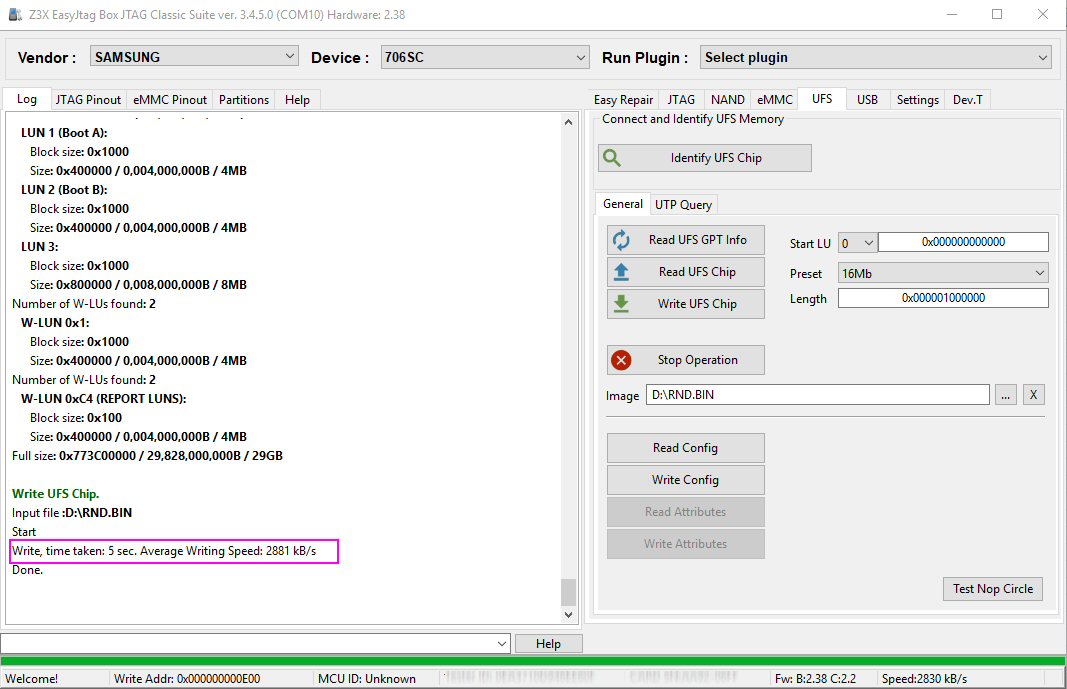Switch to the UTP Query tab
This screenshot has width=1067, height=689.
tap(683, 205)
